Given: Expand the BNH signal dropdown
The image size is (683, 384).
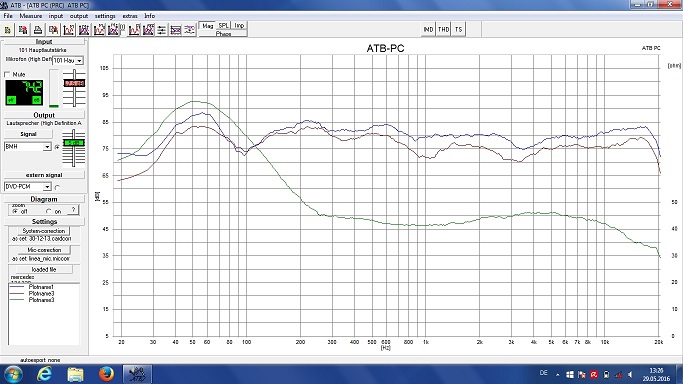Looking at the screenshot, I should coord(47,147).
